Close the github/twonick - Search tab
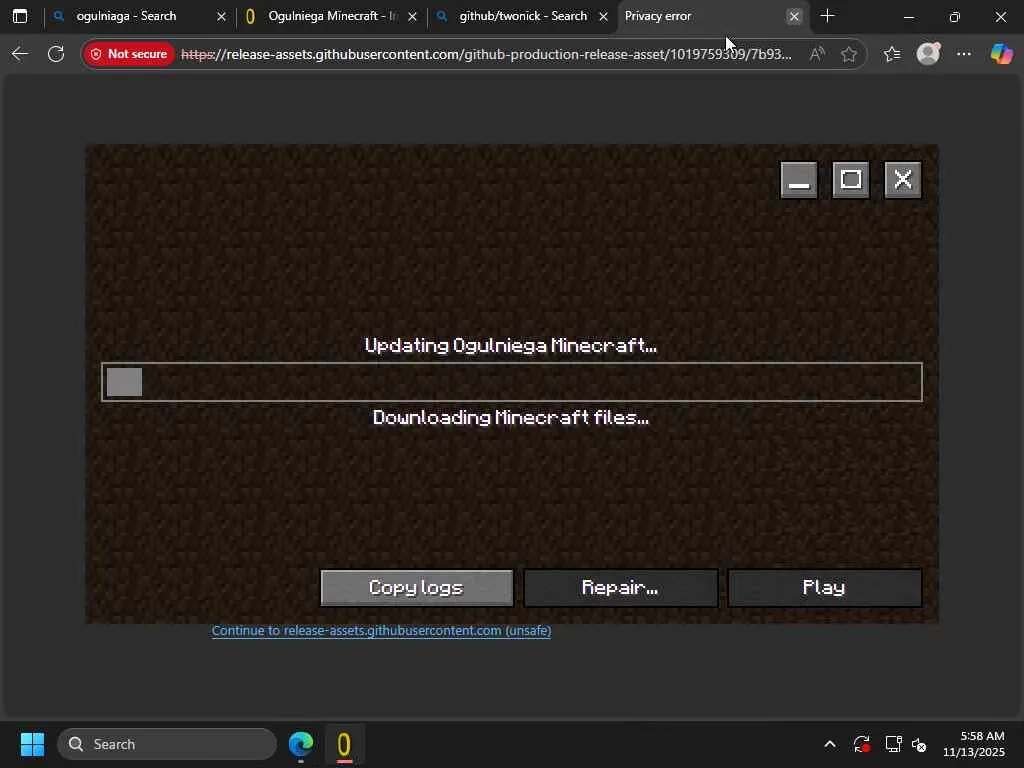The width and height of the screenshot is (1024, 768). [x=603, y=16]
